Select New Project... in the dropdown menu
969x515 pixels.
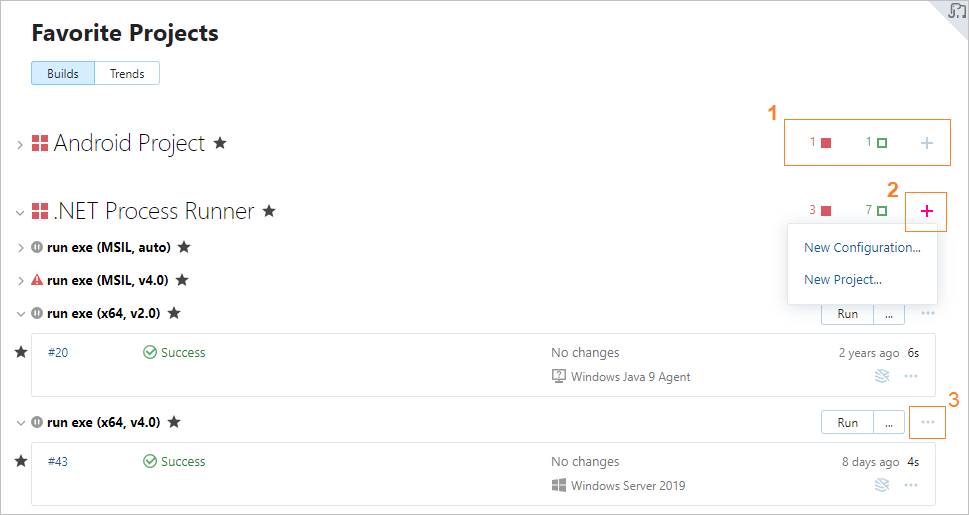coord(842,280)
